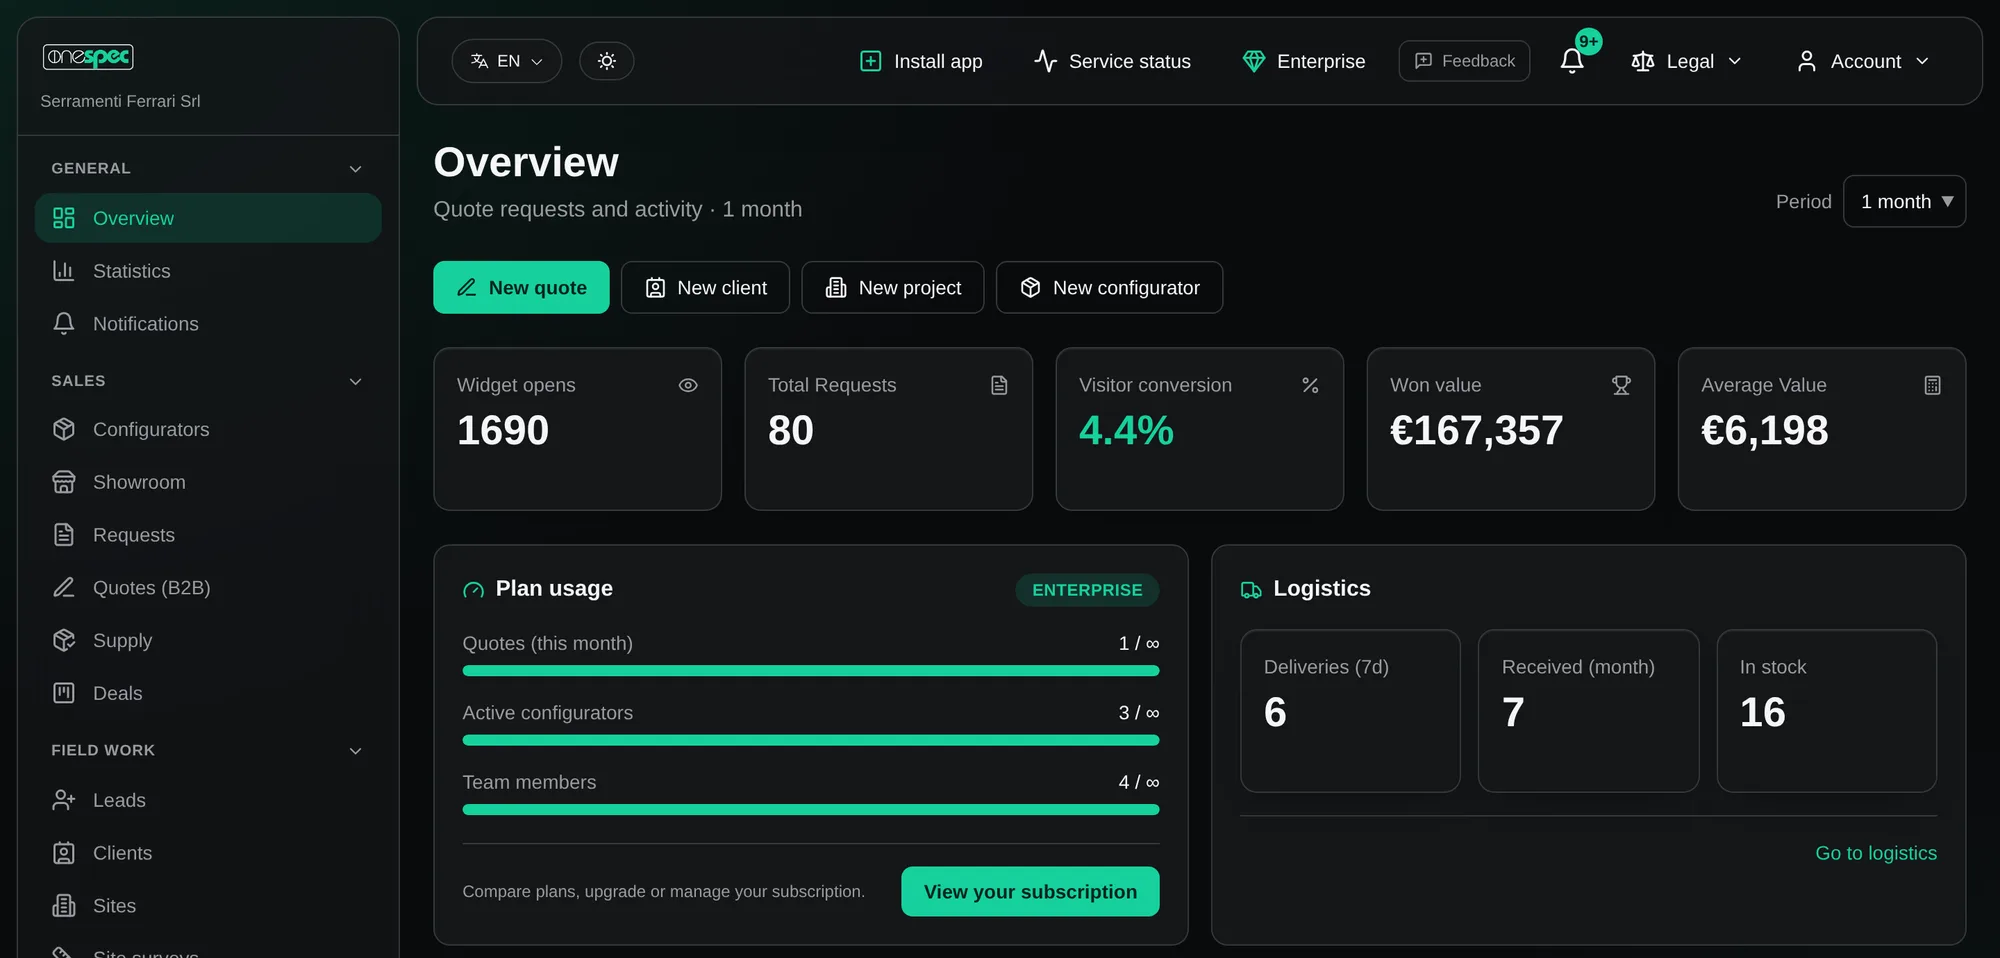Click the onespec logo
Screen dimensions: 2000x958
tap(88, 57)
